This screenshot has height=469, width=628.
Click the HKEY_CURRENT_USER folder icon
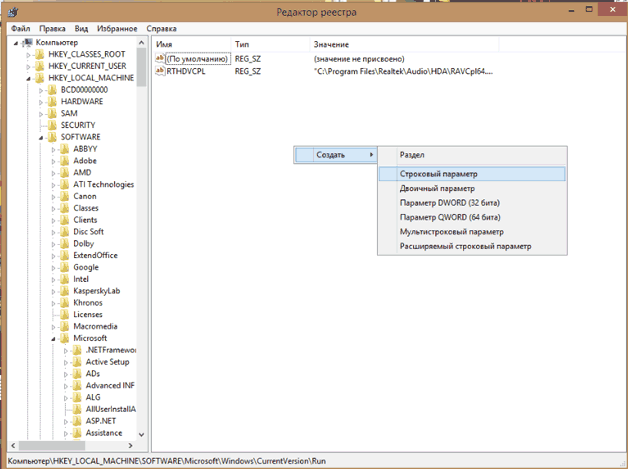39,66
